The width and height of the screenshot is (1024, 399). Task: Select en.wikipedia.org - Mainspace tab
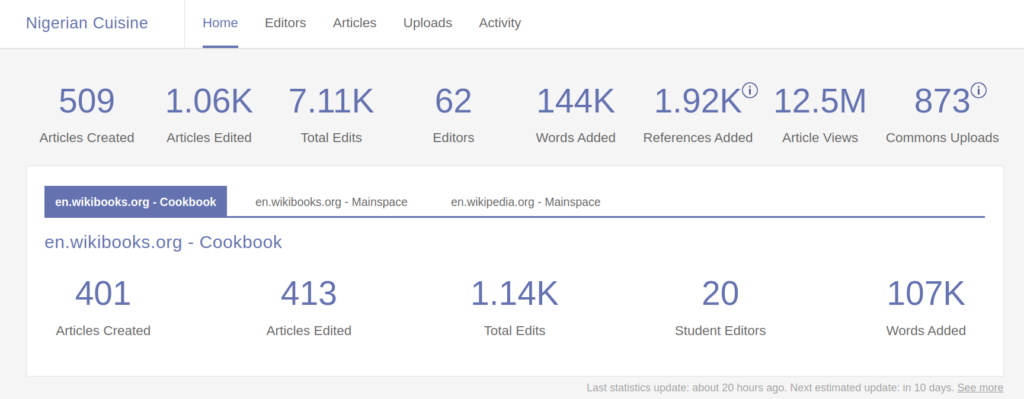526,202
